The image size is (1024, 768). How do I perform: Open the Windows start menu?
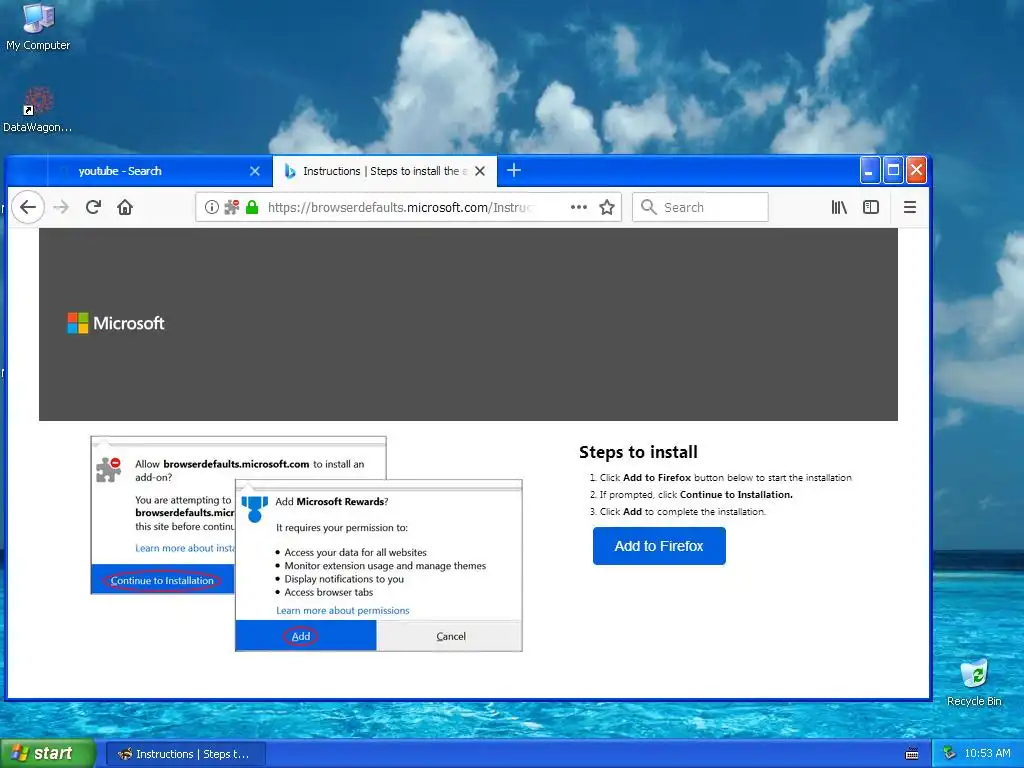[47, 753]
